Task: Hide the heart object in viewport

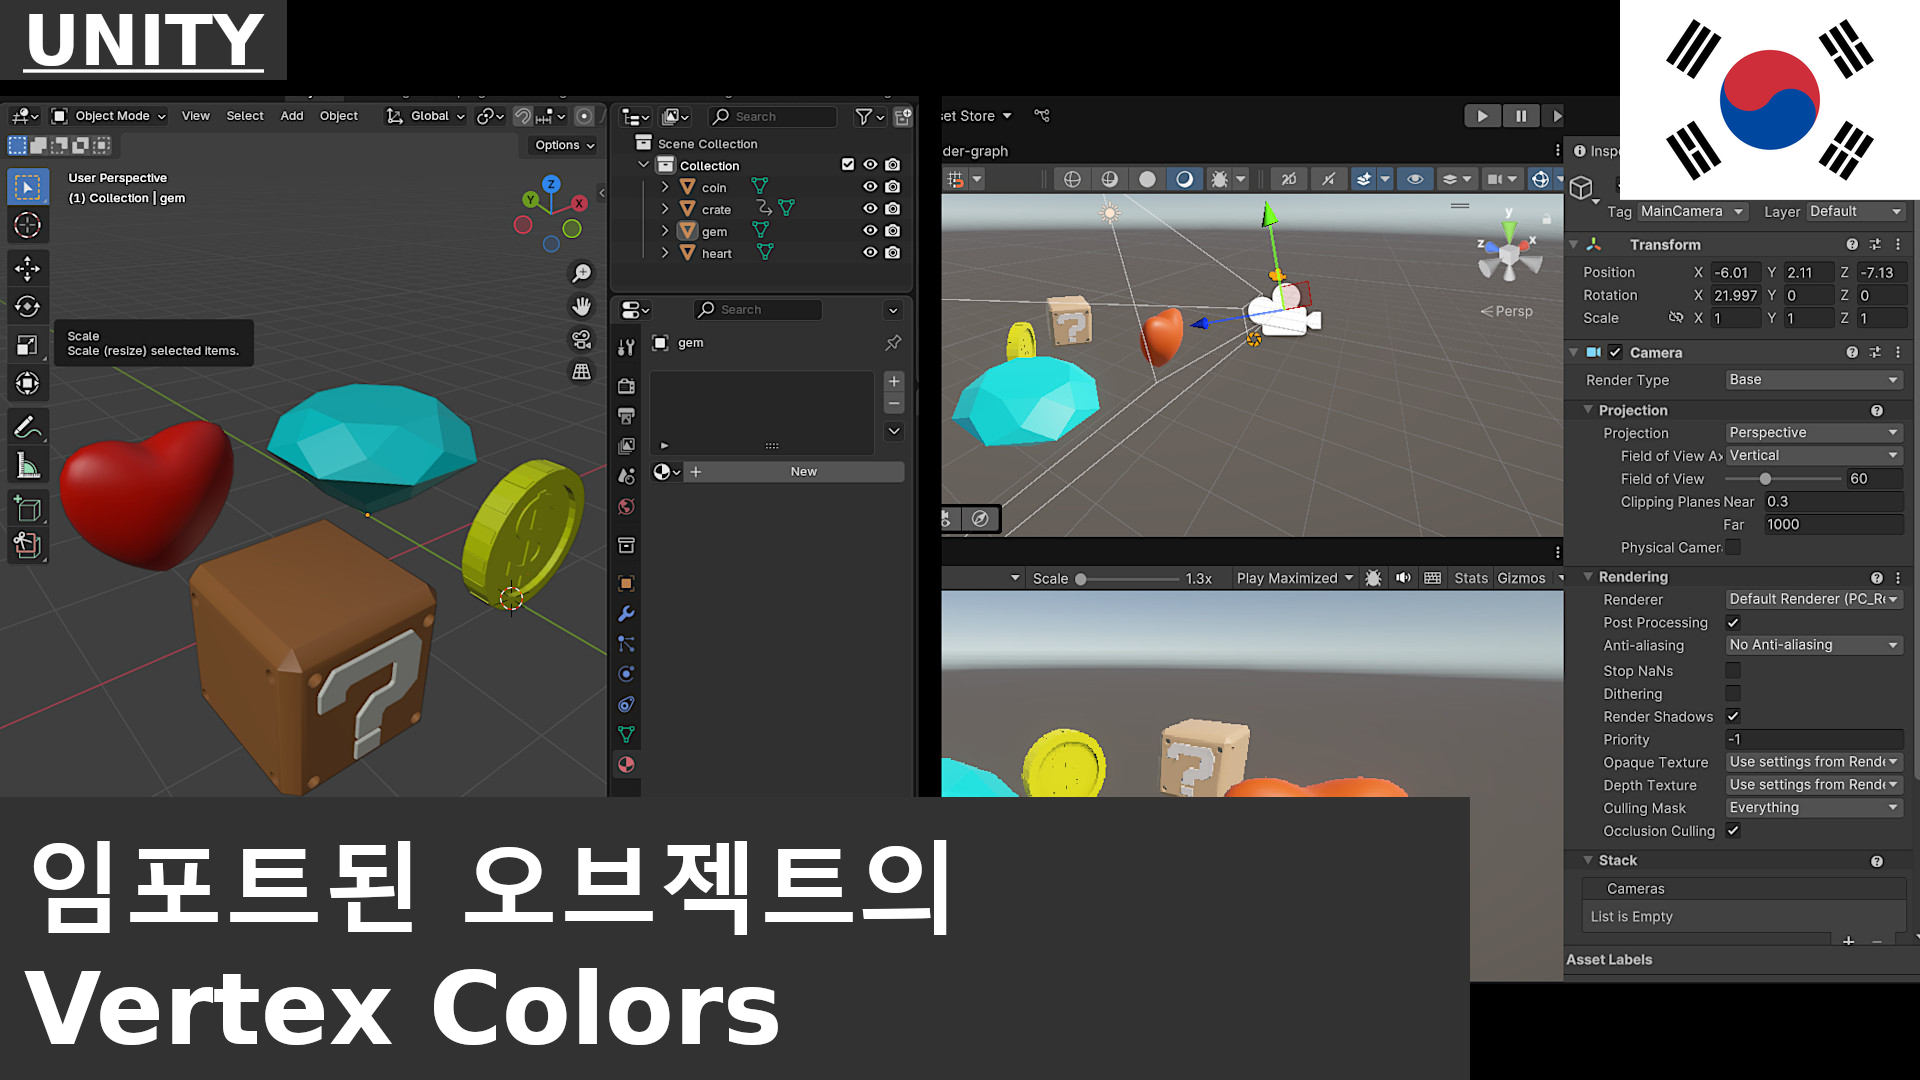Action: [x=870, y=253]
